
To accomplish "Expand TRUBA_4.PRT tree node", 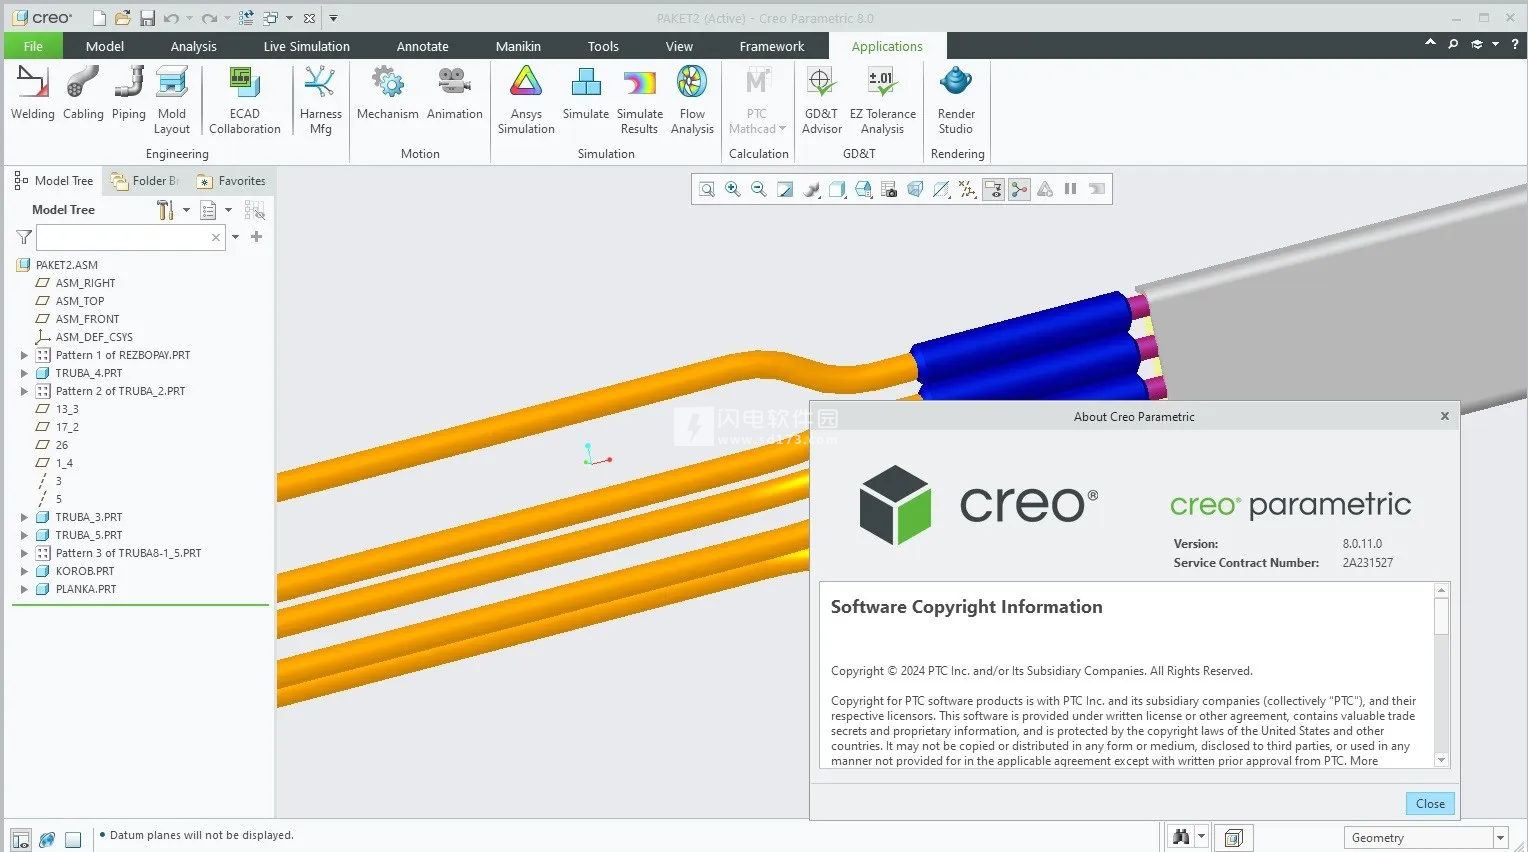I will [x=24, y=373].
